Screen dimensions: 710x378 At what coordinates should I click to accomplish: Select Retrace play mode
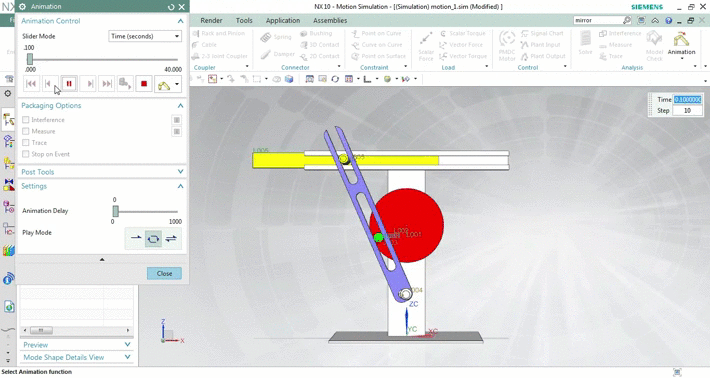171,238
